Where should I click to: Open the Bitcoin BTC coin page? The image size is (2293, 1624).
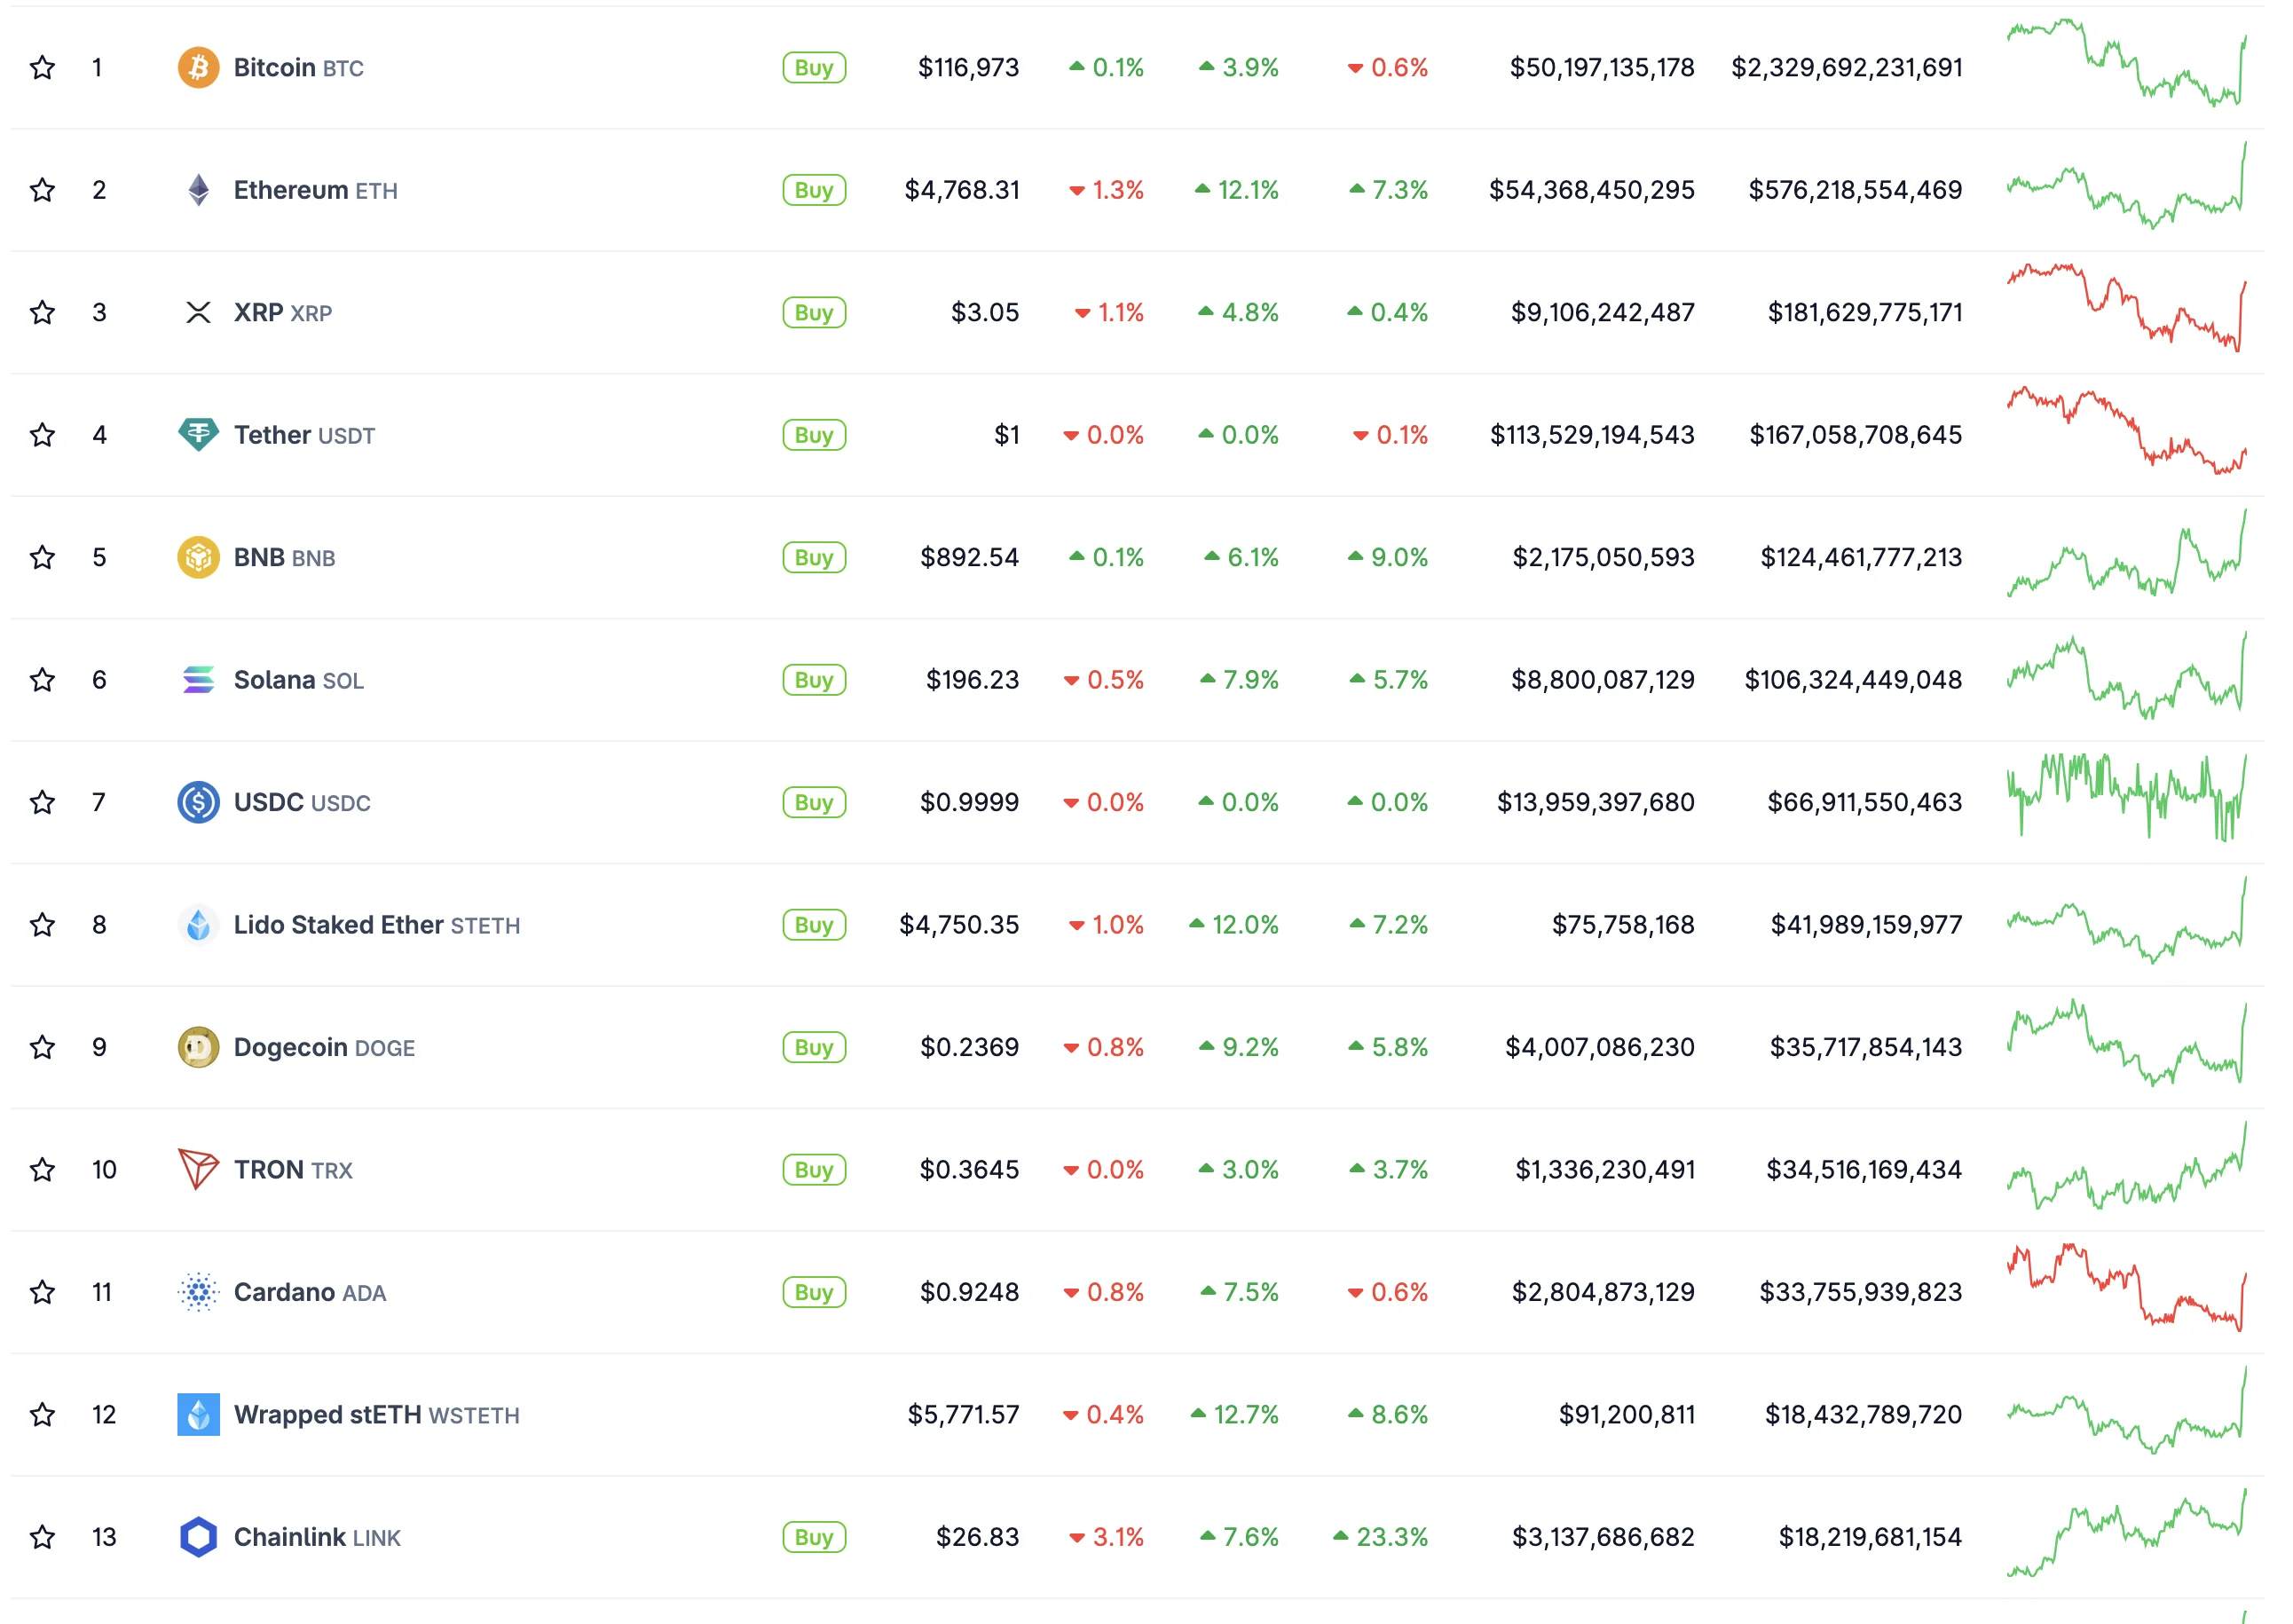click(299, 68)
